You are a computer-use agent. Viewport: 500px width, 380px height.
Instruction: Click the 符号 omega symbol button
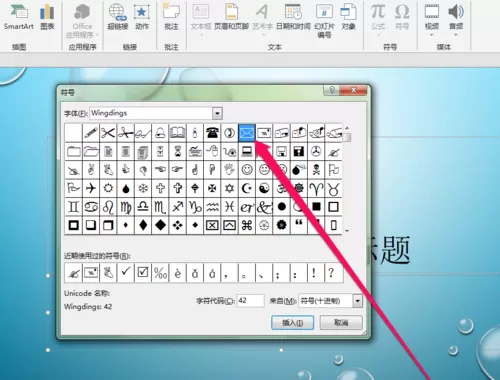402,17
